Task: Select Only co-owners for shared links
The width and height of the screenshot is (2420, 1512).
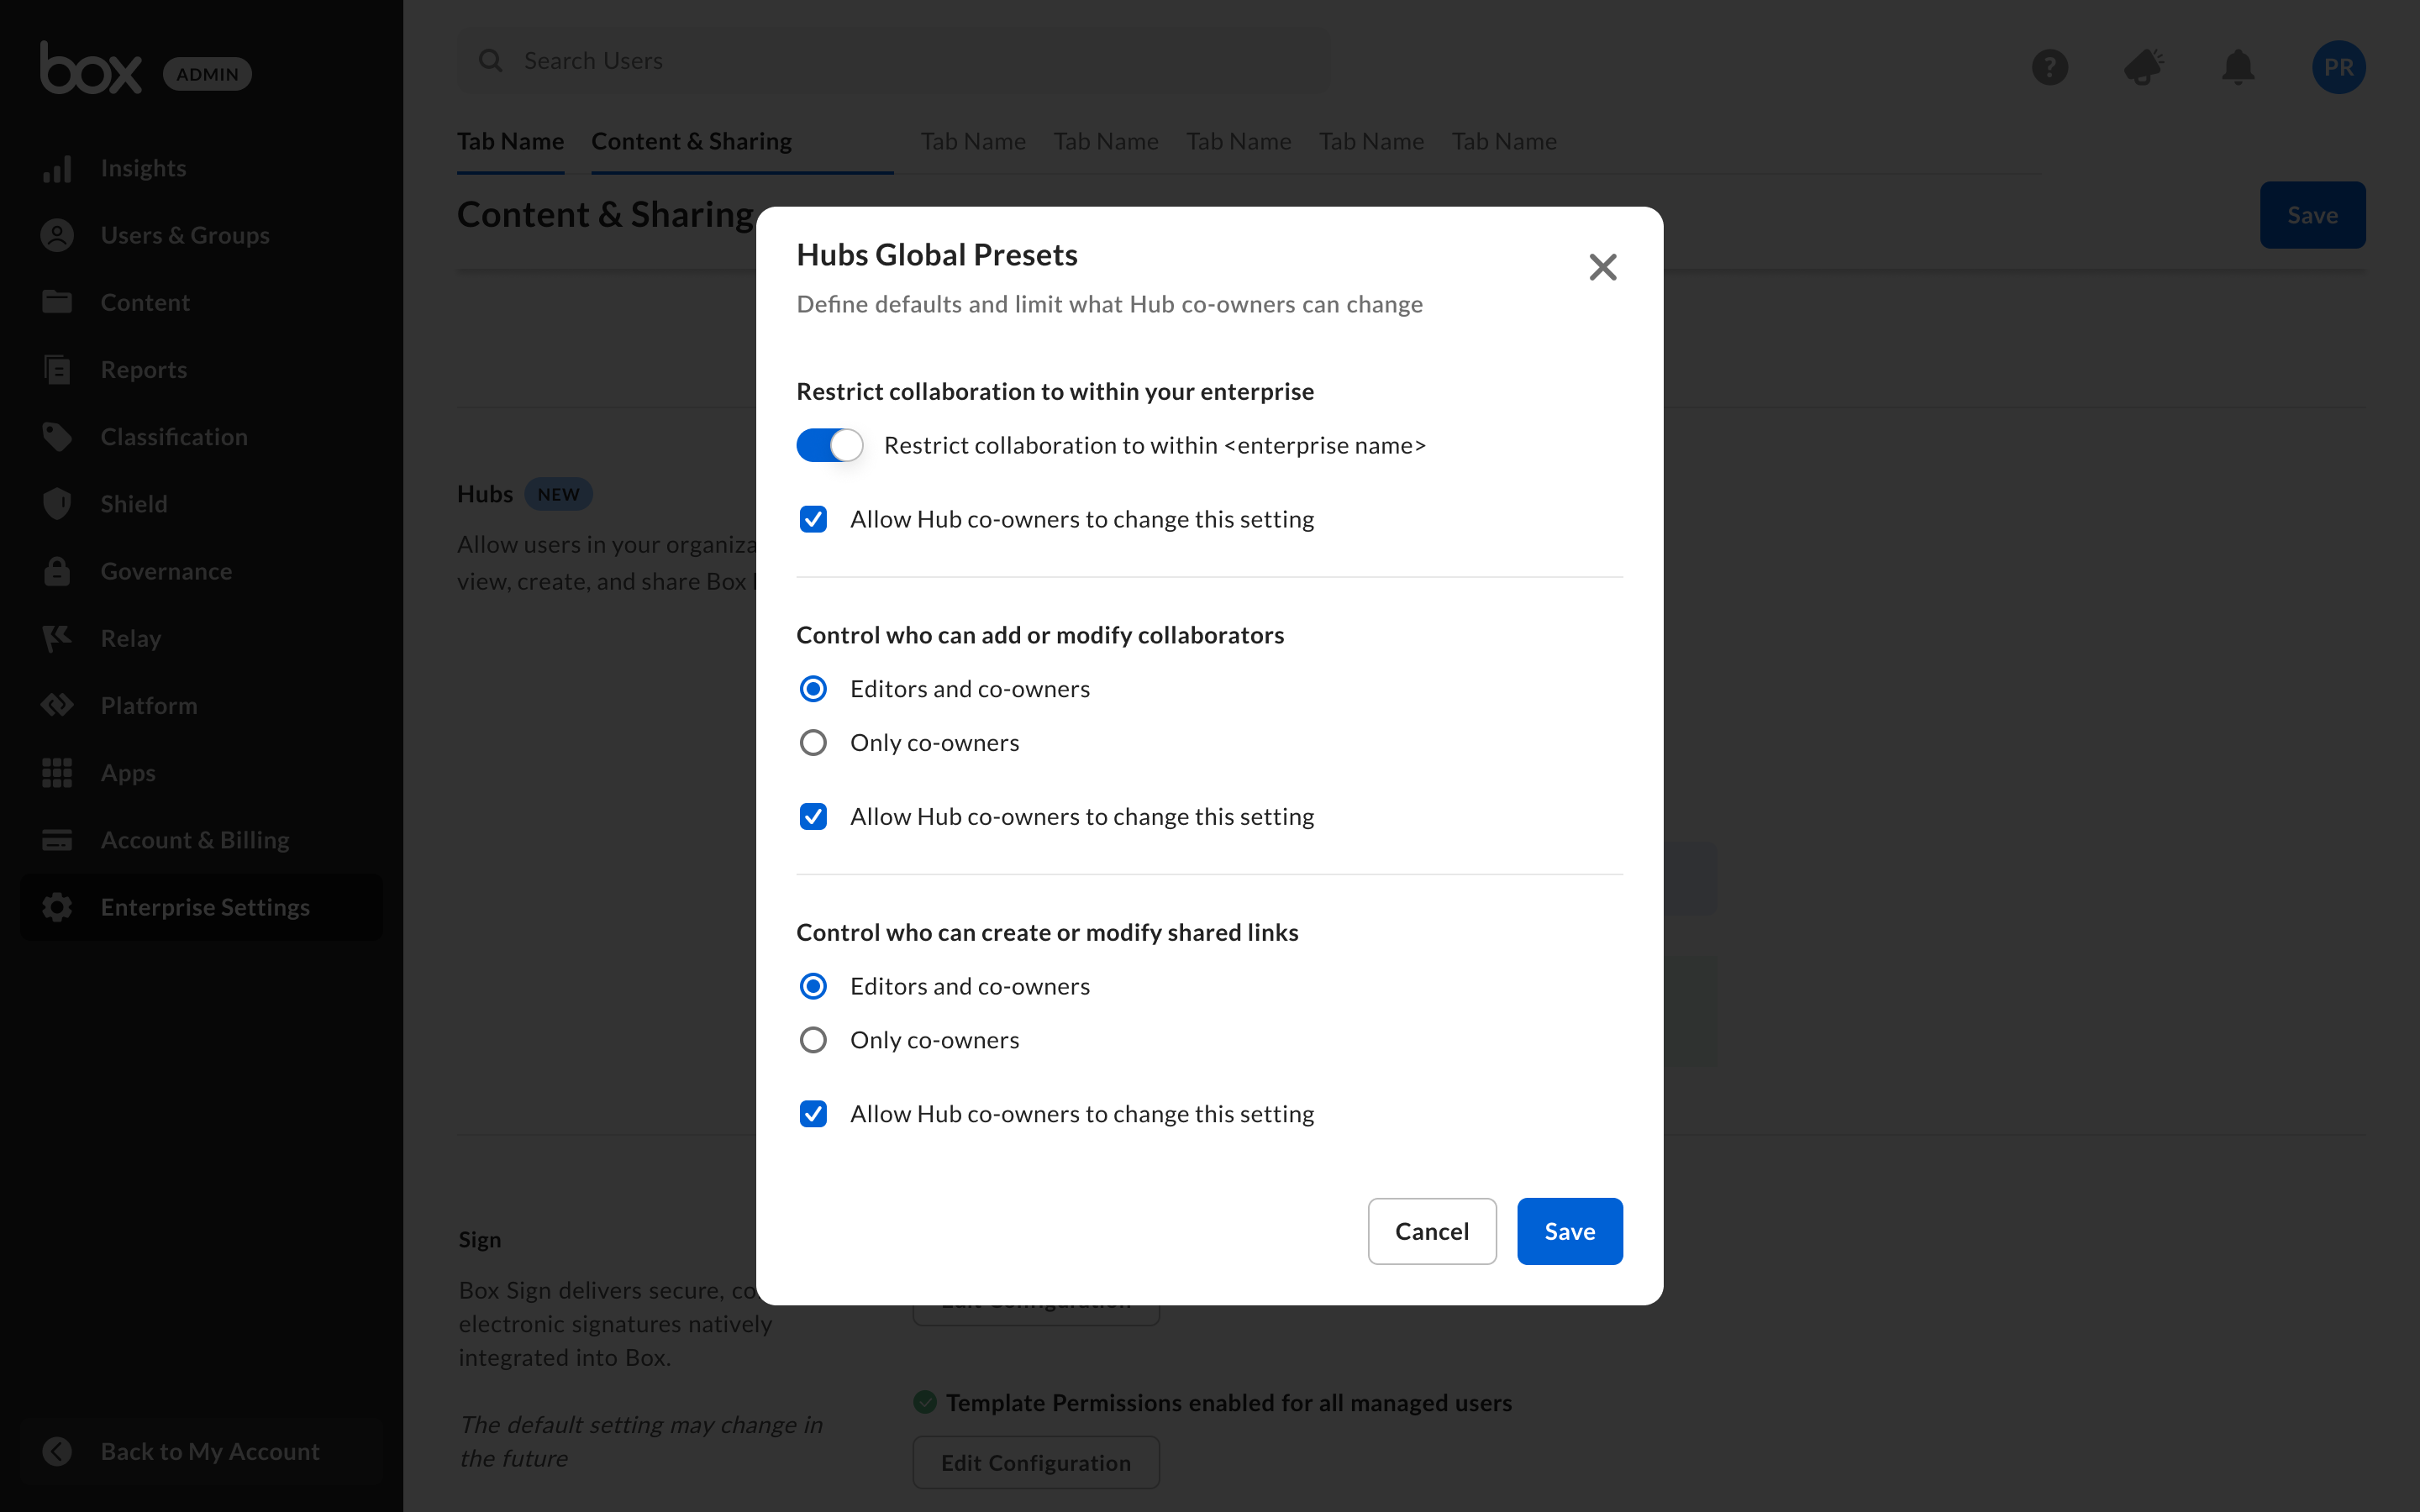Action: click(x=813, y=1040)
